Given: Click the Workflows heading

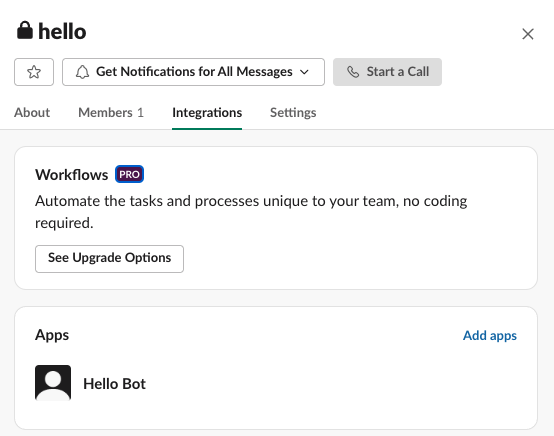Looking at the screenshot, I should click(72, 175).
